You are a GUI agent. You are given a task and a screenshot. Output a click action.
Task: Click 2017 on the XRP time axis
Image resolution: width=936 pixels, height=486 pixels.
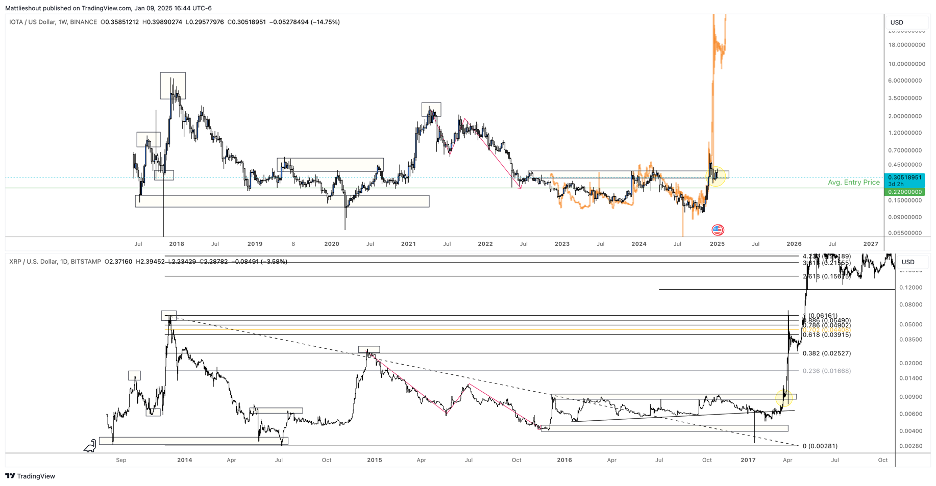click(x=748, y=460)
